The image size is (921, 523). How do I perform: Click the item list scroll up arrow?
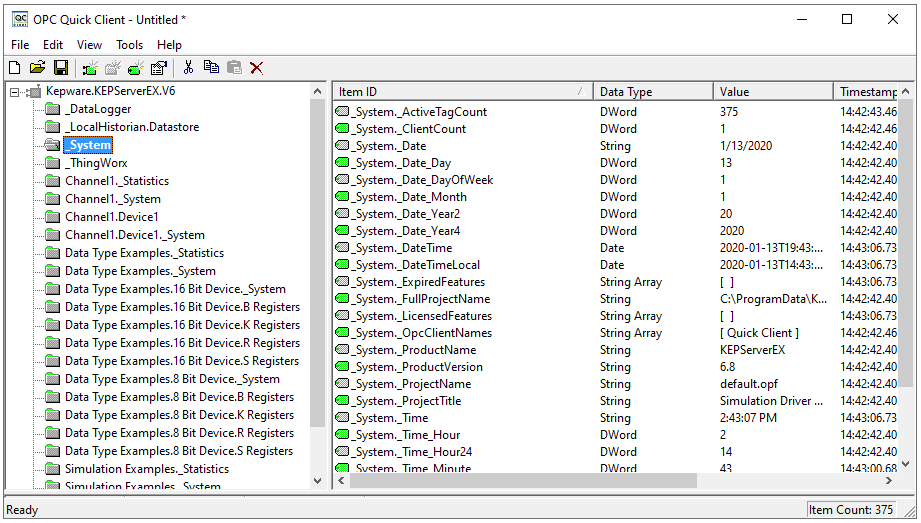point(906,91)
